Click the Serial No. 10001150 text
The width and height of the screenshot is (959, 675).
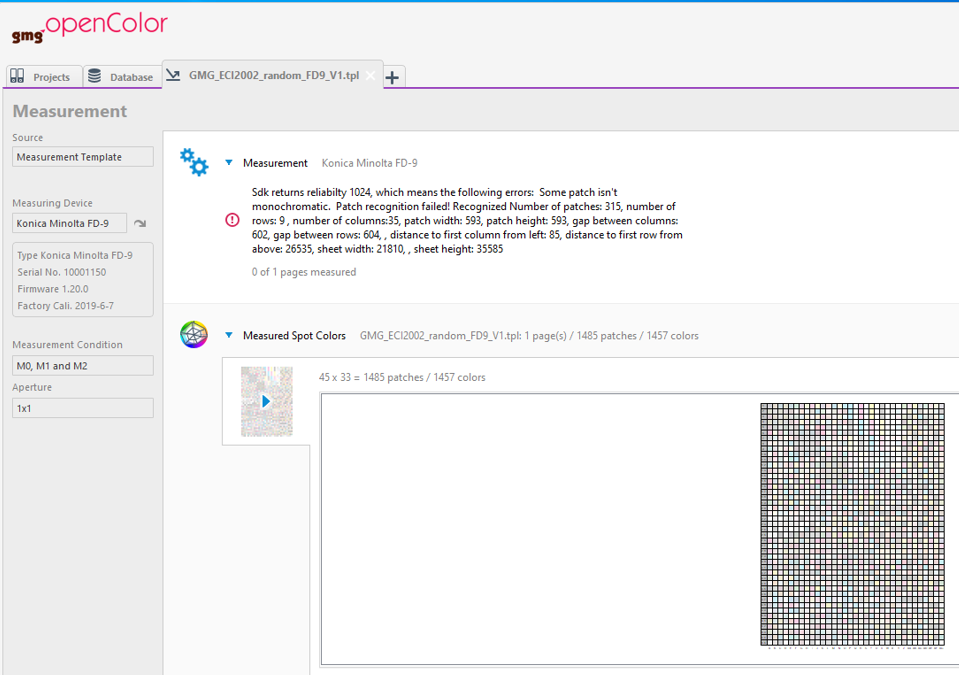pos(61,272)
